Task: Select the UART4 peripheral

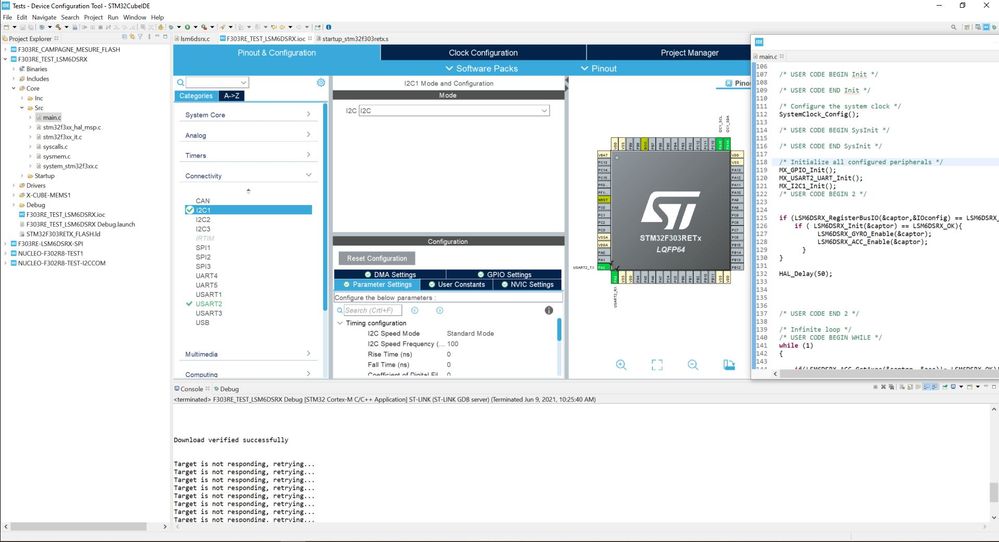Action: (x=206, y=276)
